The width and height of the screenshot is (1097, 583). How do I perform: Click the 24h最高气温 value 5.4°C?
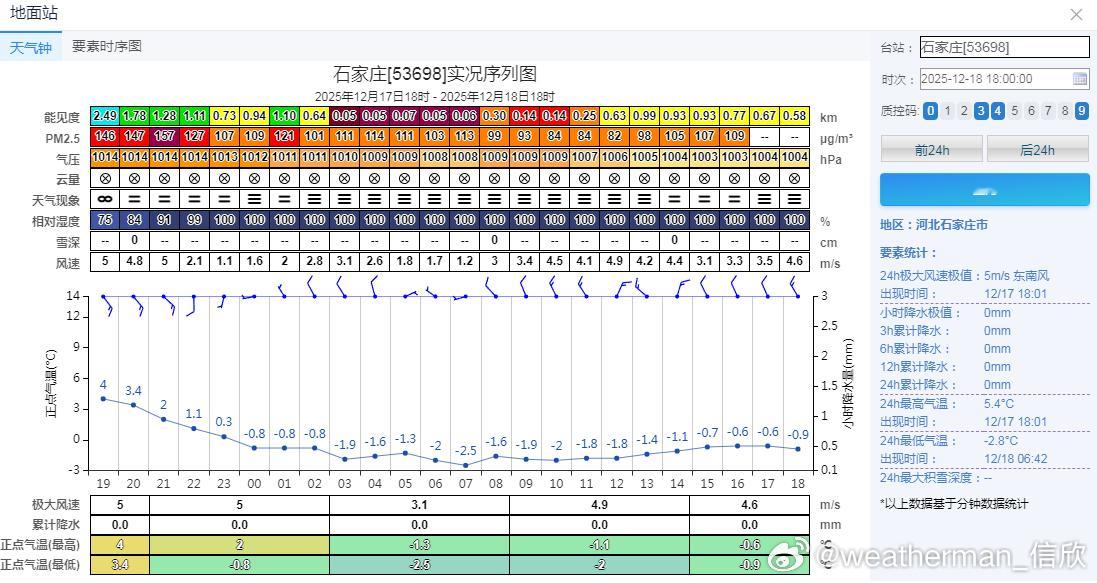999,404
